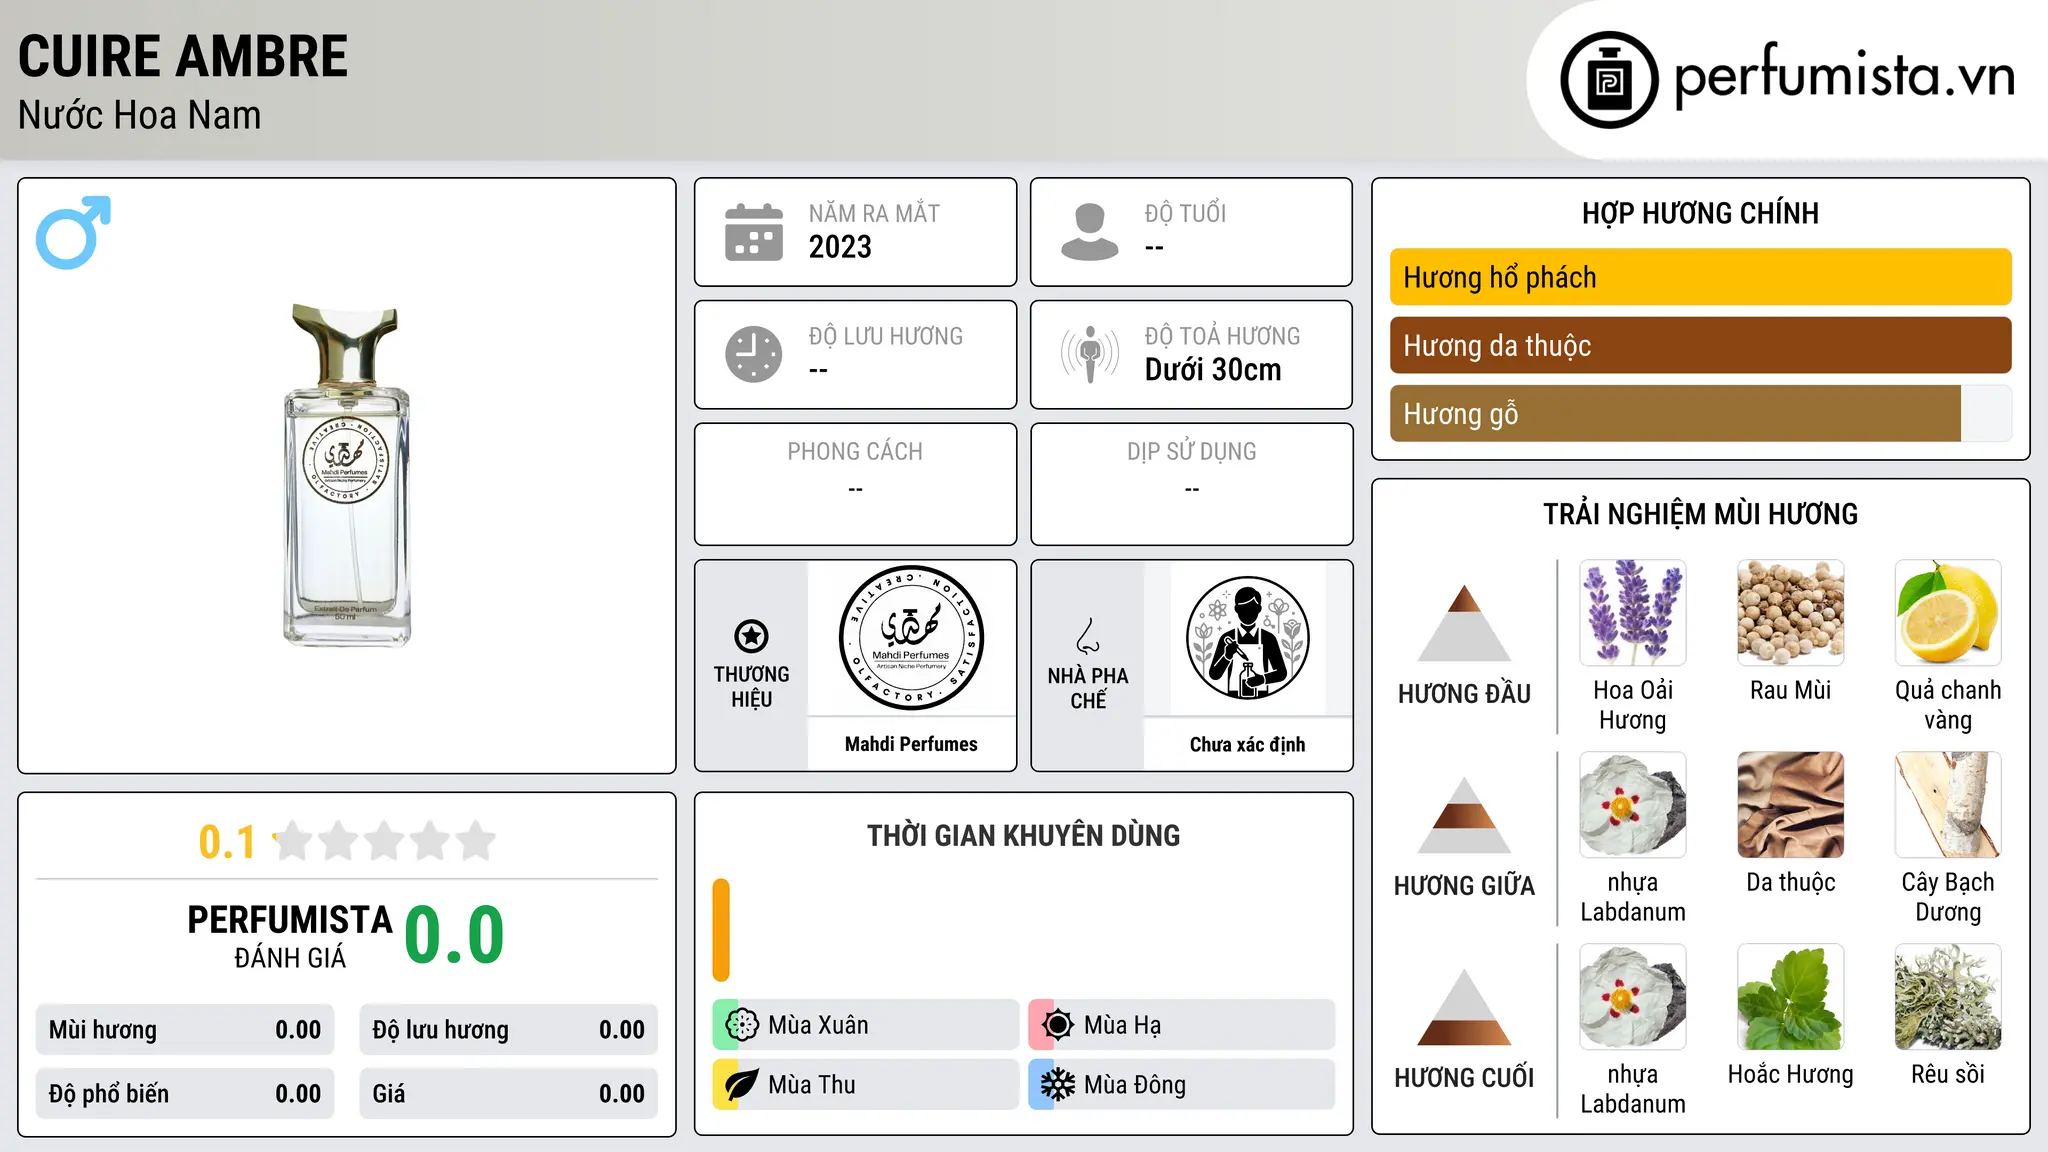Click the Nước Hoa Nam subtitle

(140, 115)
